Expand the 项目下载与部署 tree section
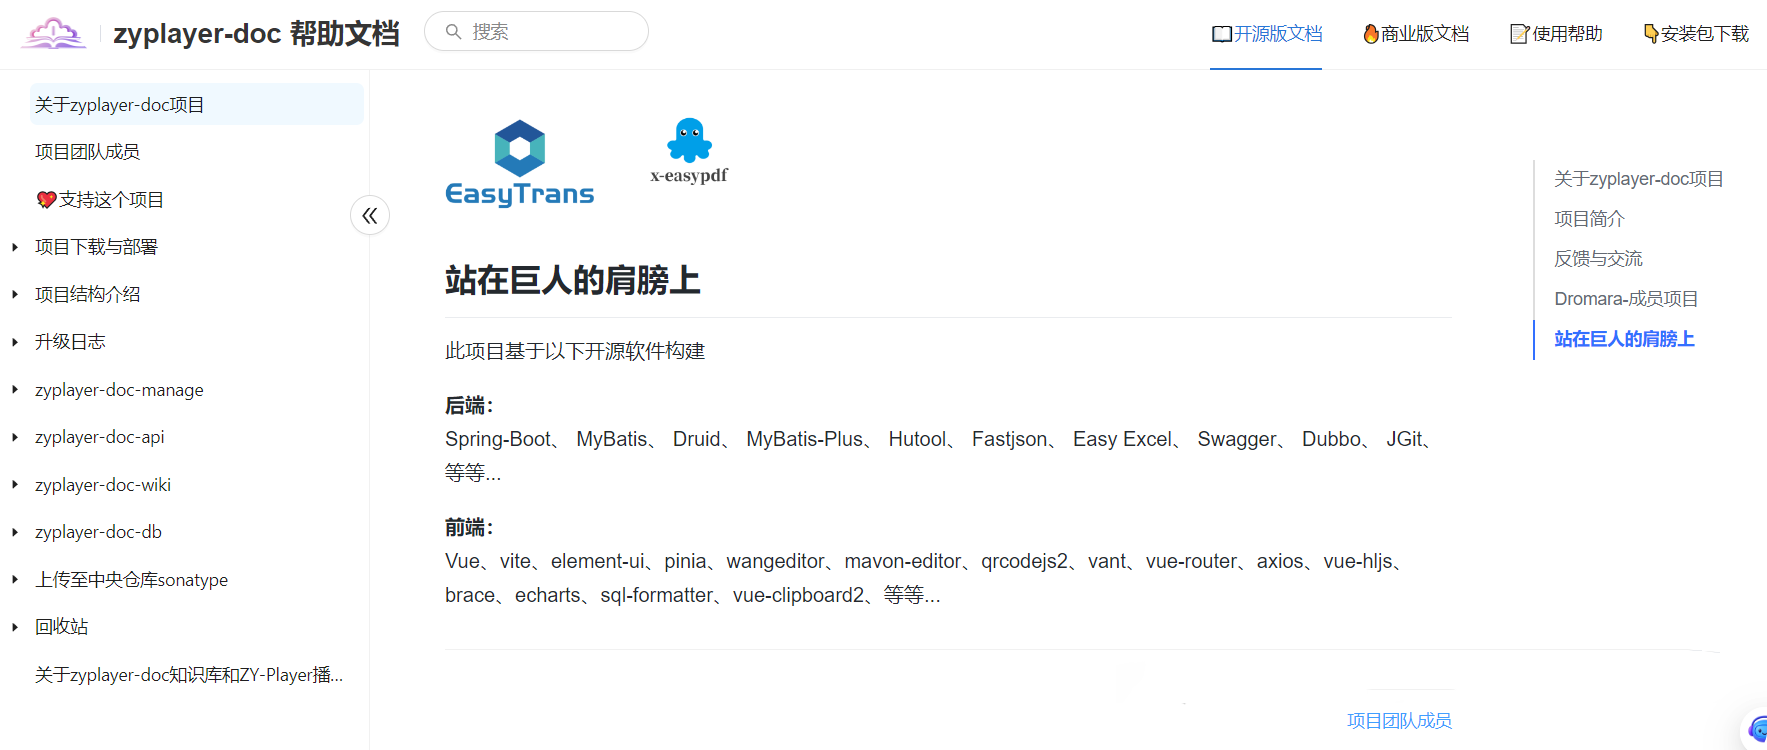Viewport: 1767px width, 750px height. pyautogui.click(x=15, y=247)
